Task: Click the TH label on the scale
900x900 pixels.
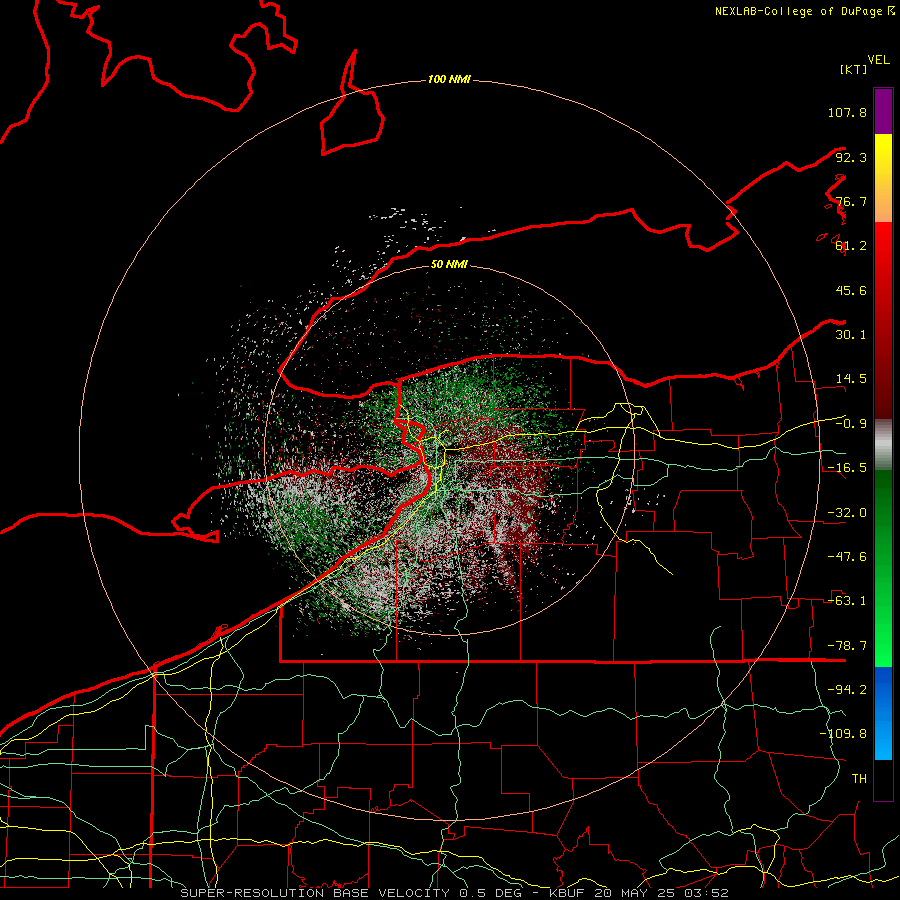Action: point(859,779)
